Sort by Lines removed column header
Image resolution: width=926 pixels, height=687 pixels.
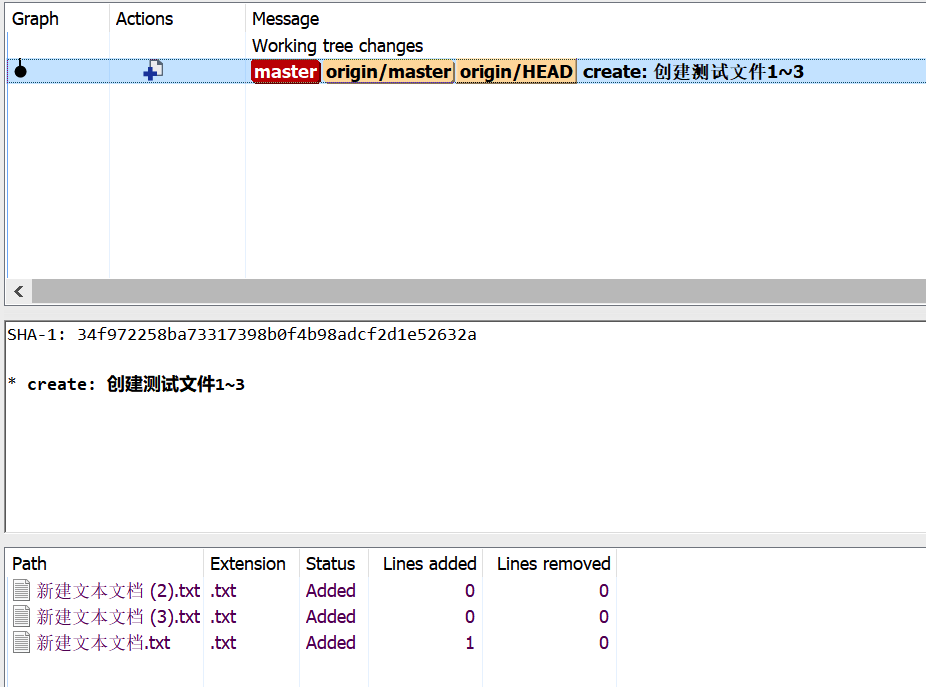tap(553, 564)
